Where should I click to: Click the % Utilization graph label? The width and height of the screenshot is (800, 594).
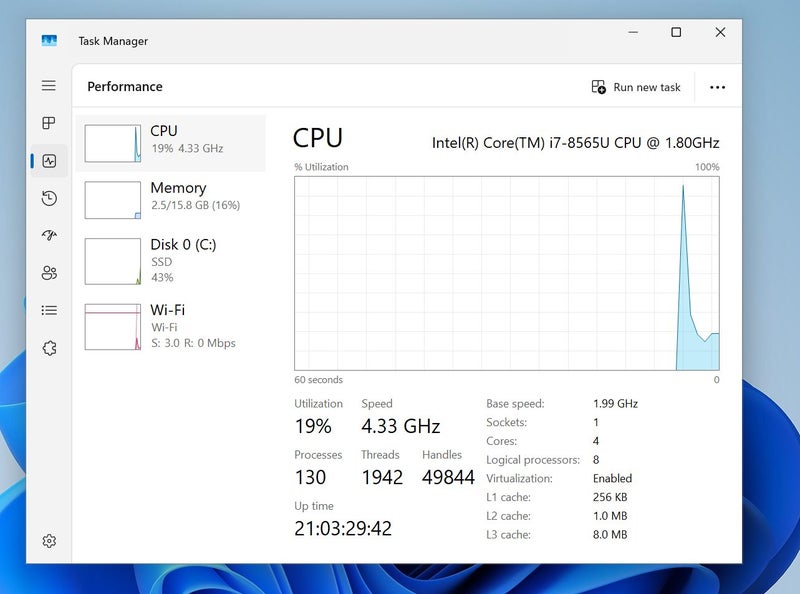(321, 167)
